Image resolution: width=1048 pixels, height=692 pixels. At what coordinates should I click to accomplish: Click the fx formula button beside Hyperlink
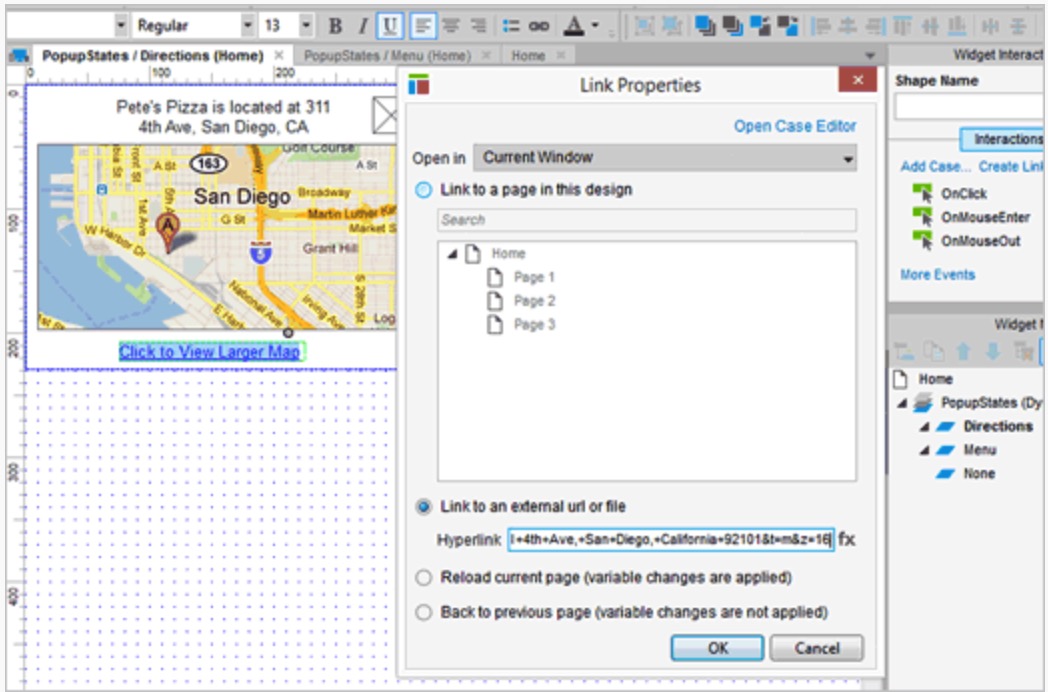point(847,539)
